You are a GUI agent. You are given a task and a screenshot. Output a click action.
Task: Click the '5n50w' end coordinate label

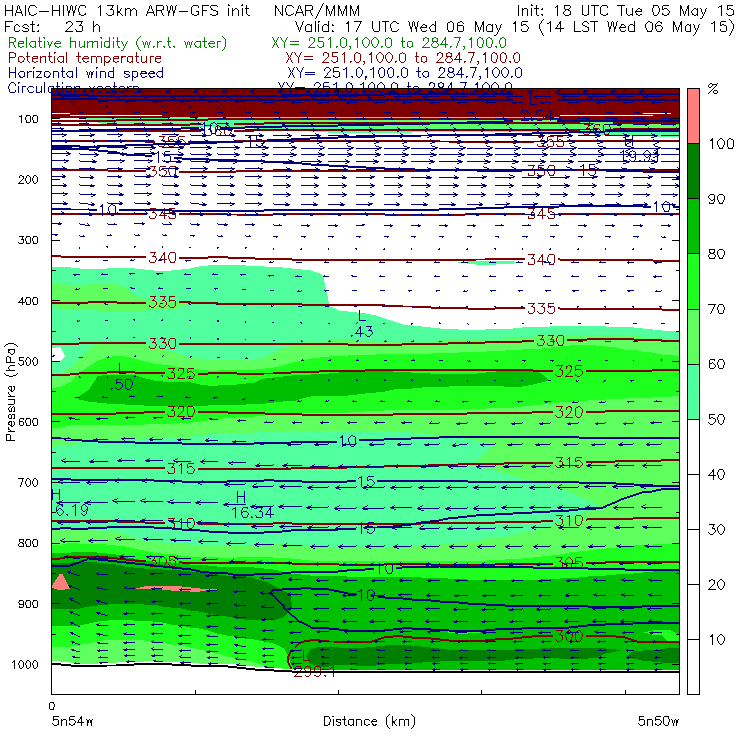658,721
